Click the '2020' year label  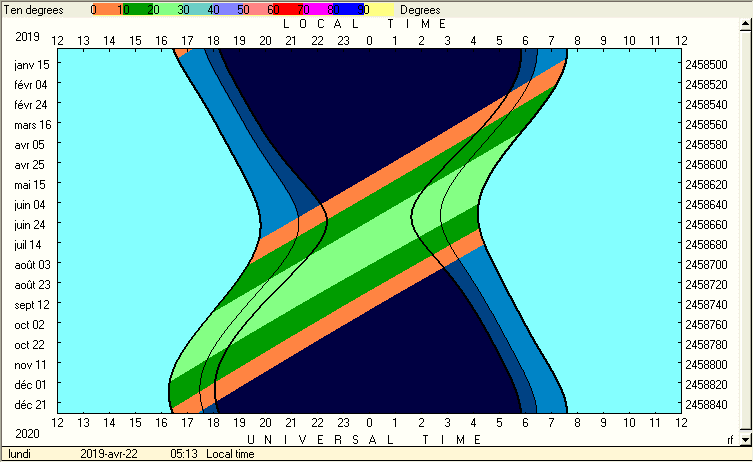pyautogui.click(x=27, y=434)
